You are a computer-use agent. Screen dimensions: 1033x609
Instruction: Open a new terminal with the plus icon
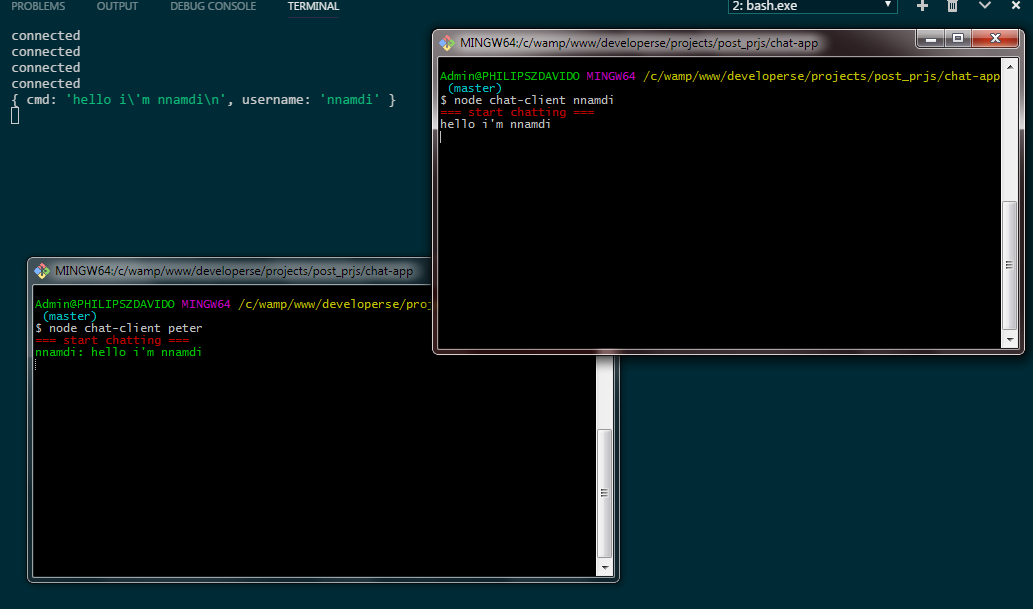click(921, 6)
